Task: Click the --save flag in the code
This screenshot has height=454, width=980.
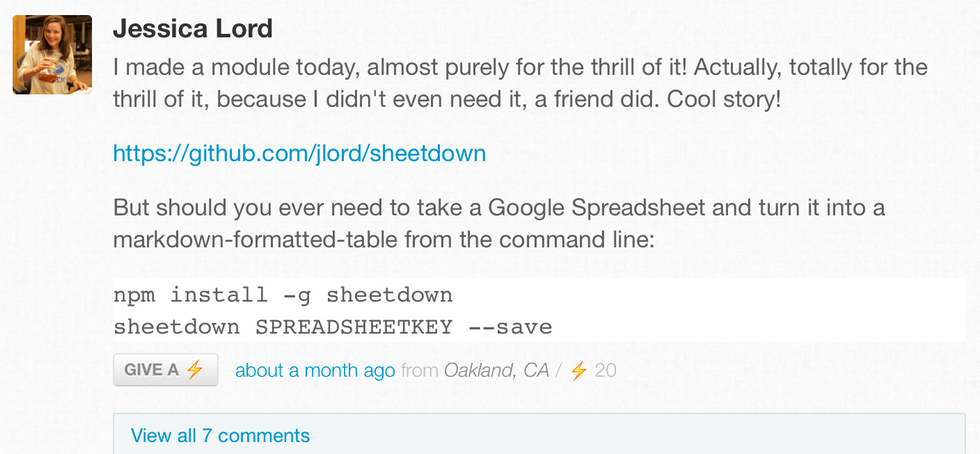Action: (510, 327)
